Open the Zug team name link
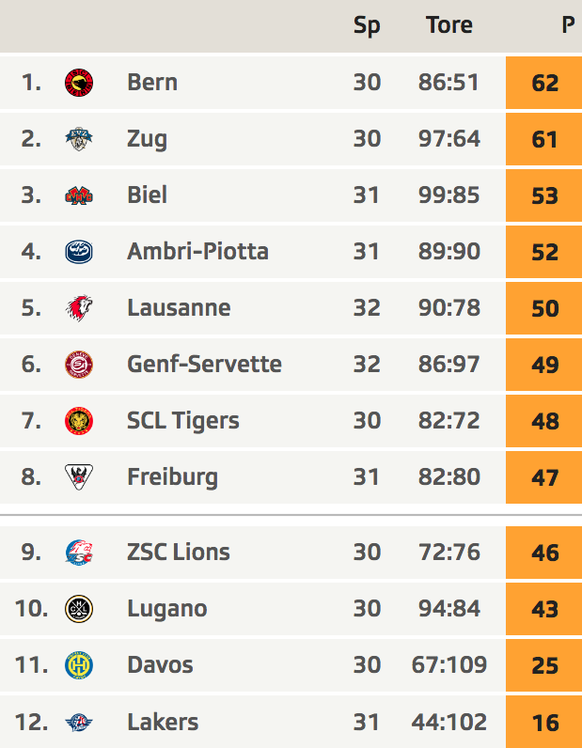This screenshot has width=582, height=748. tap(147, 139)
